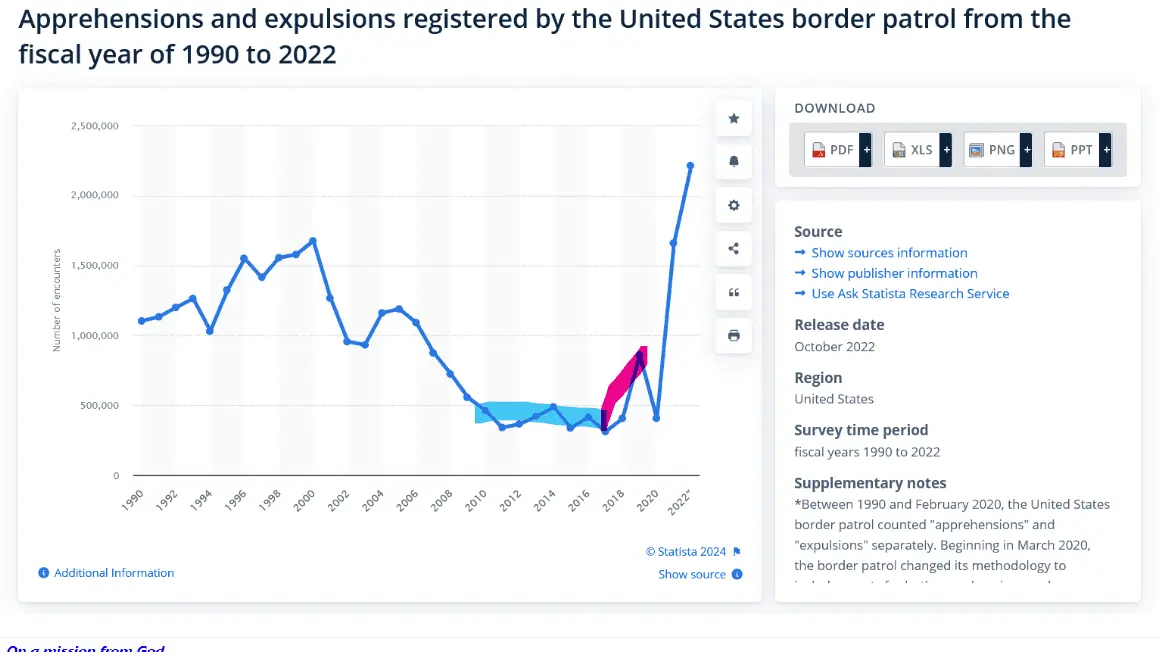This screenshot has width=1173, height=652.
Task: Click the Show source link
Action: tap(692, 574)
